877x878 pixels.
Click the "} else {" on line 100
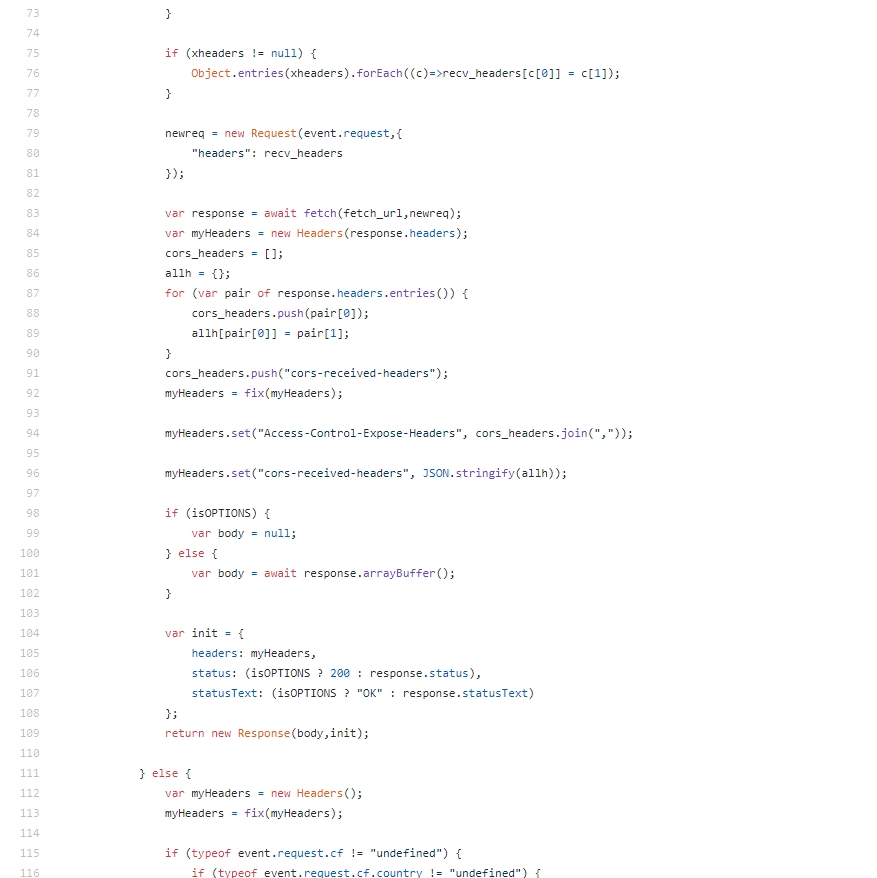192,554
